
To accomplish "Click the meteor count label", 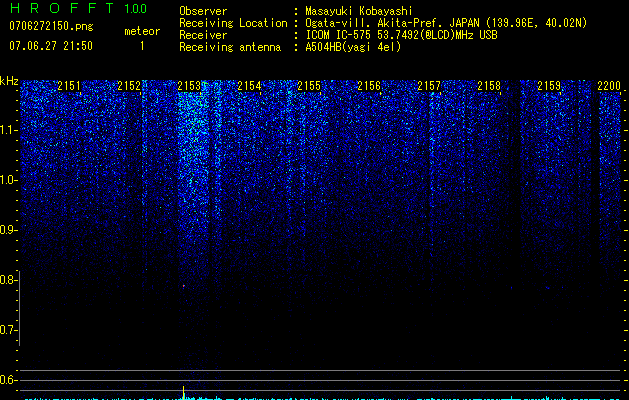I will [x=142, y=31].
